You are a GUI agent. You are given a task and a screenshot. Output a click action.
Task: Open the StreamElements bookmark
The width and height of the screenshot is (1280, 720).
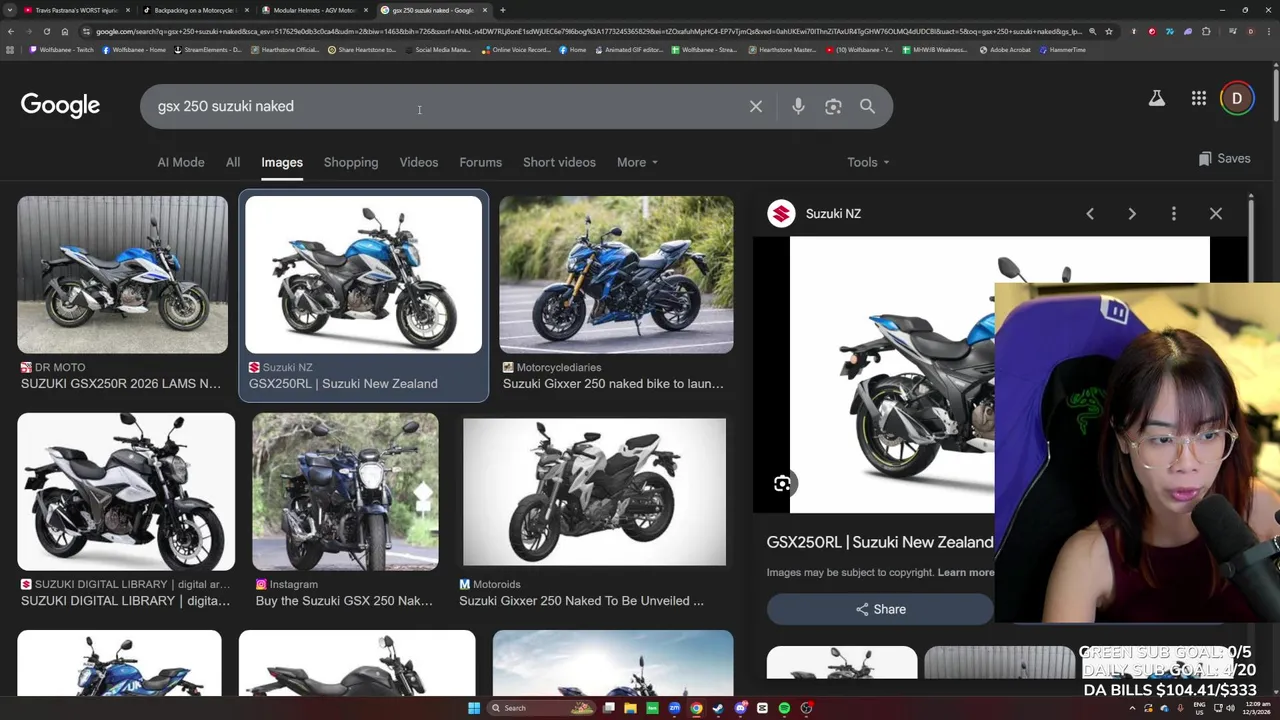[x=208, y=49]
